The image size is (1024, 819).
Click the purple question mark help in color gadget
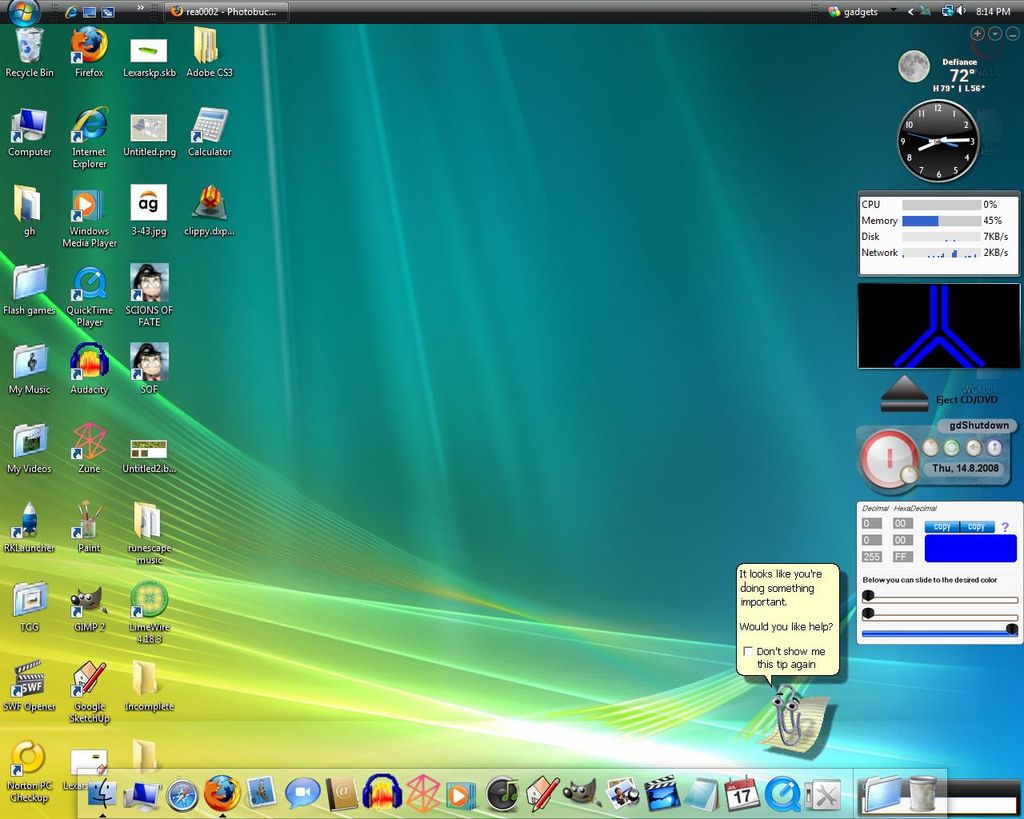pyautogui.click(x=1005, y=526)
